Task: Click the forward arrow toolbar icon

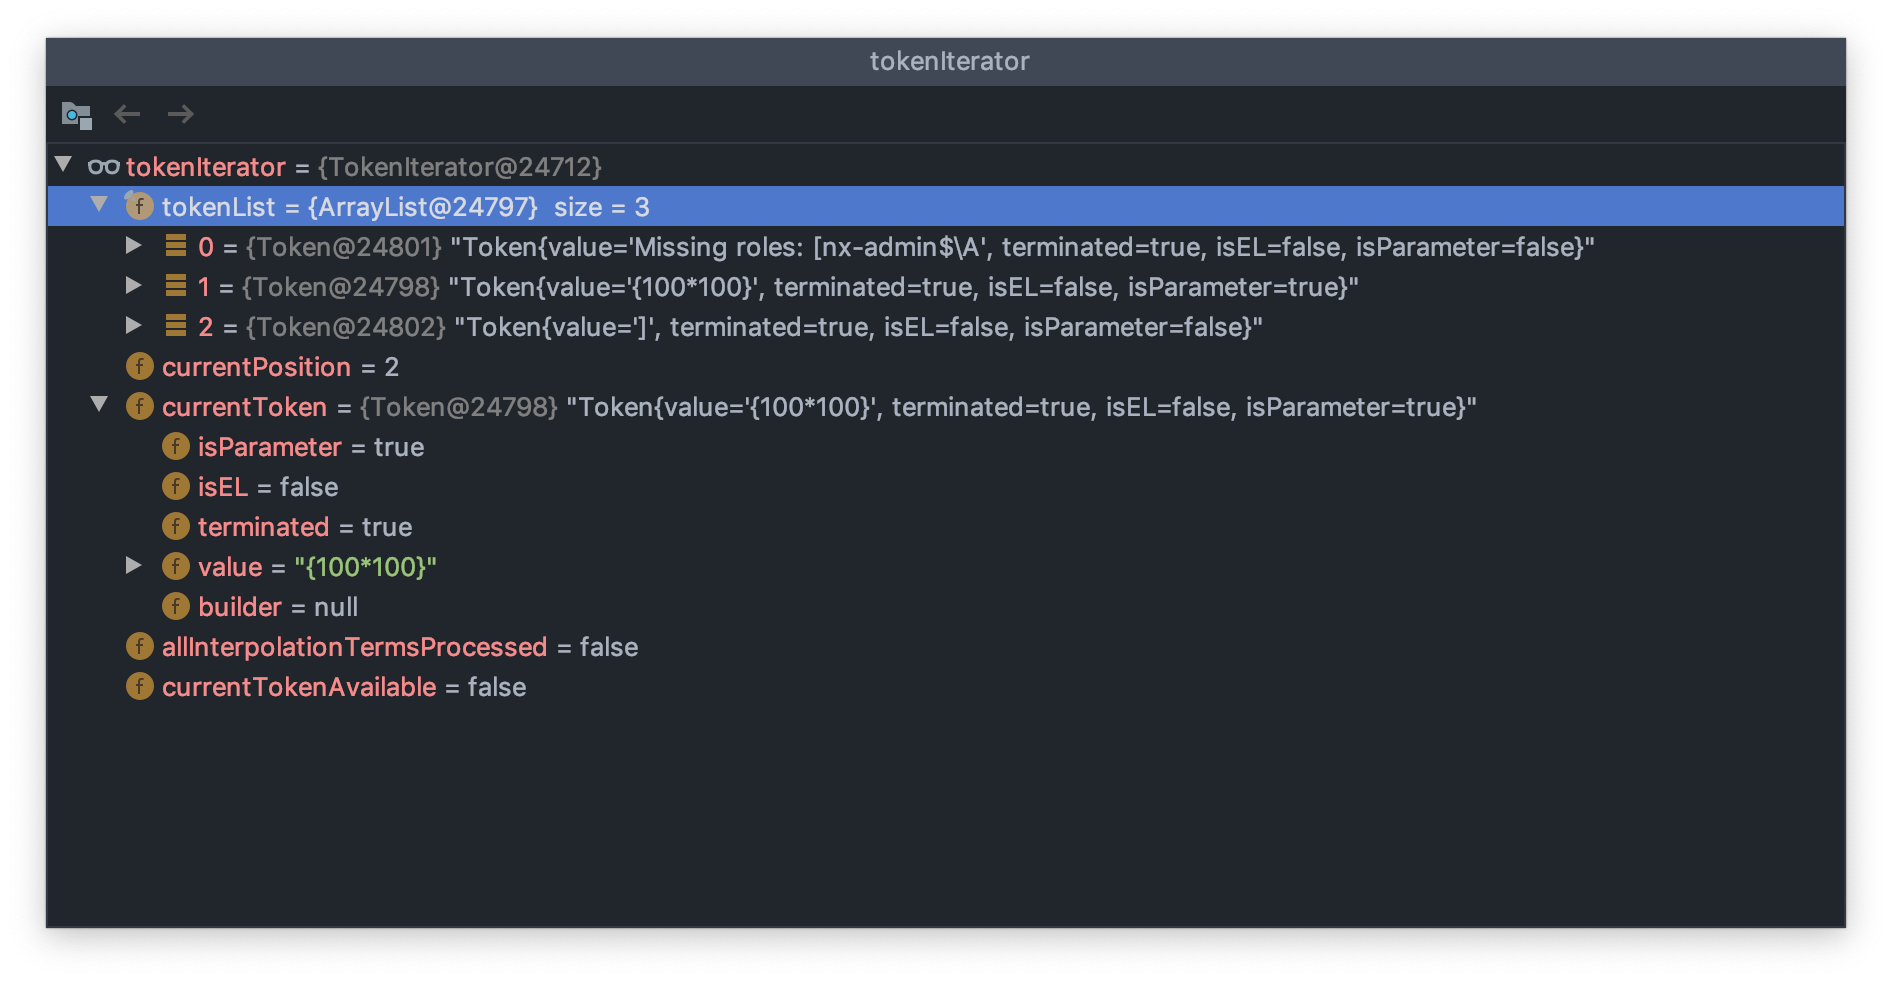Action: tap(181, 114)
